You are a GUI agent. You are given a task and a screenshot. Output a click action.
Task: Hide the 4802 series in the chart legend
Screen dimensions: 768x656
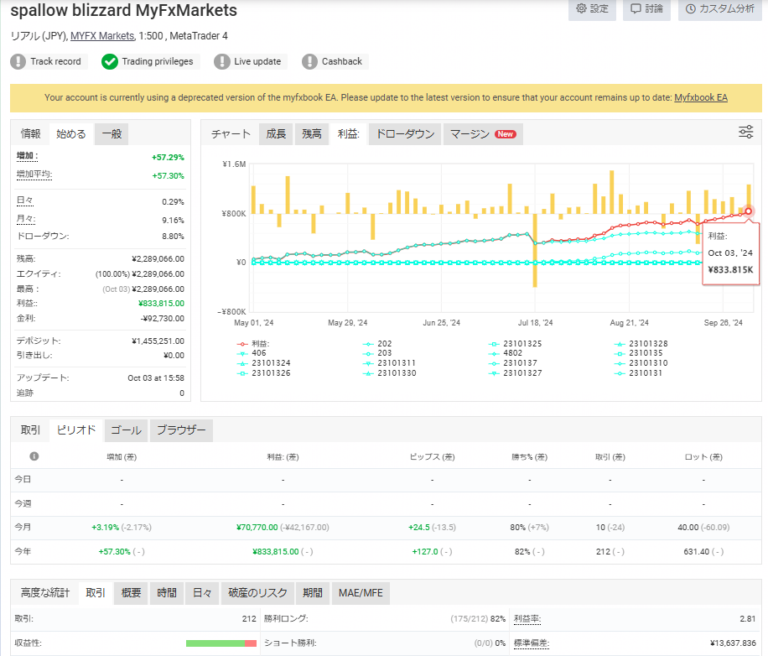510,353
